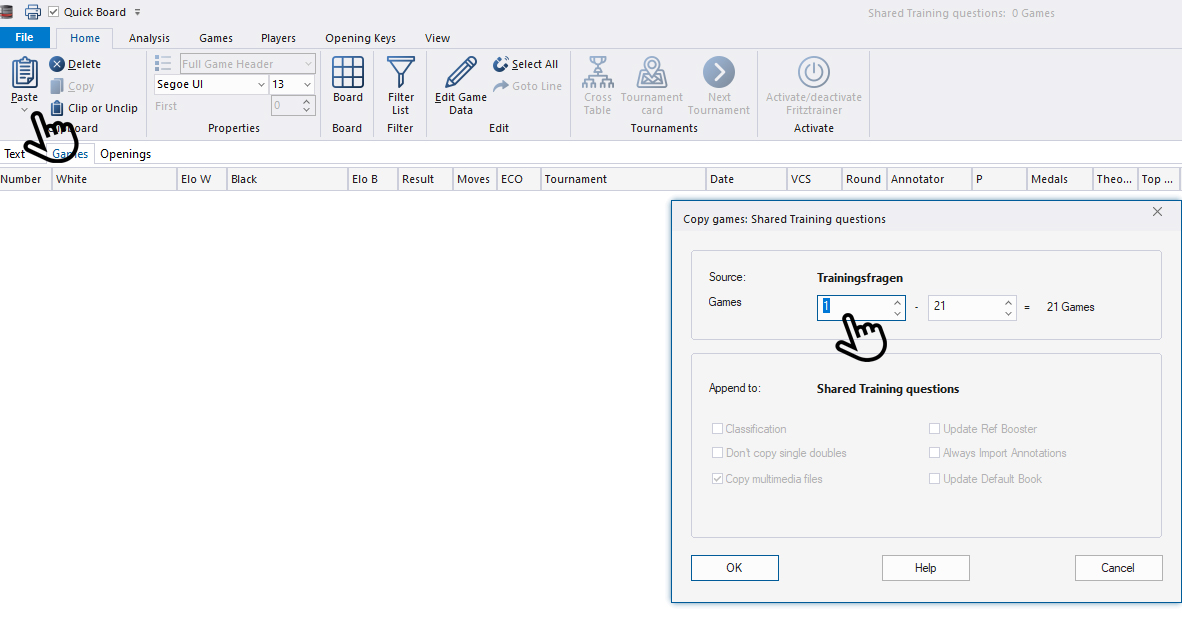Image resolution: width=1182 pixels, height=636 pixels.
Task: Click the Paste clipboard icon
Action: click(24, 73)
